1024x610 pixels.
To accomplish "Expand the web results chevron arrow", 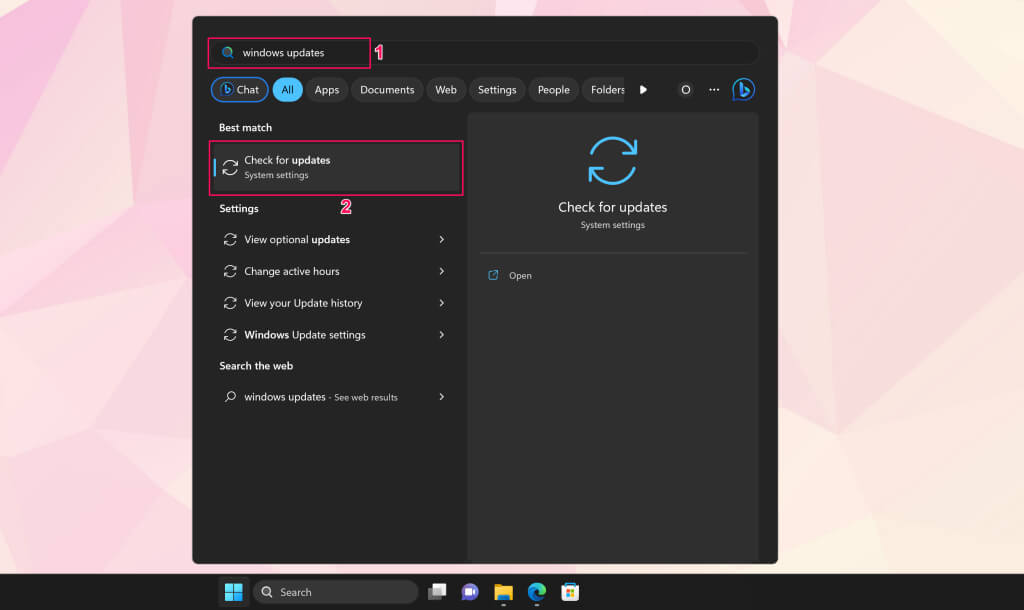I will (x=441, y=397).
